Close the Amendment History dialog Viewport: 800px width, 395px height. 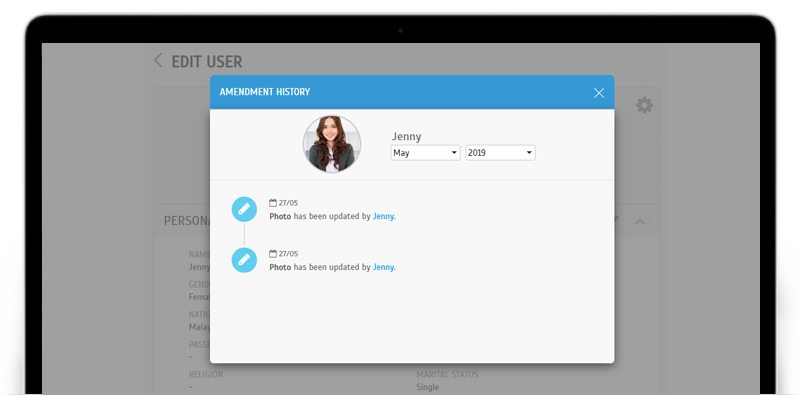tap(598, 92)
